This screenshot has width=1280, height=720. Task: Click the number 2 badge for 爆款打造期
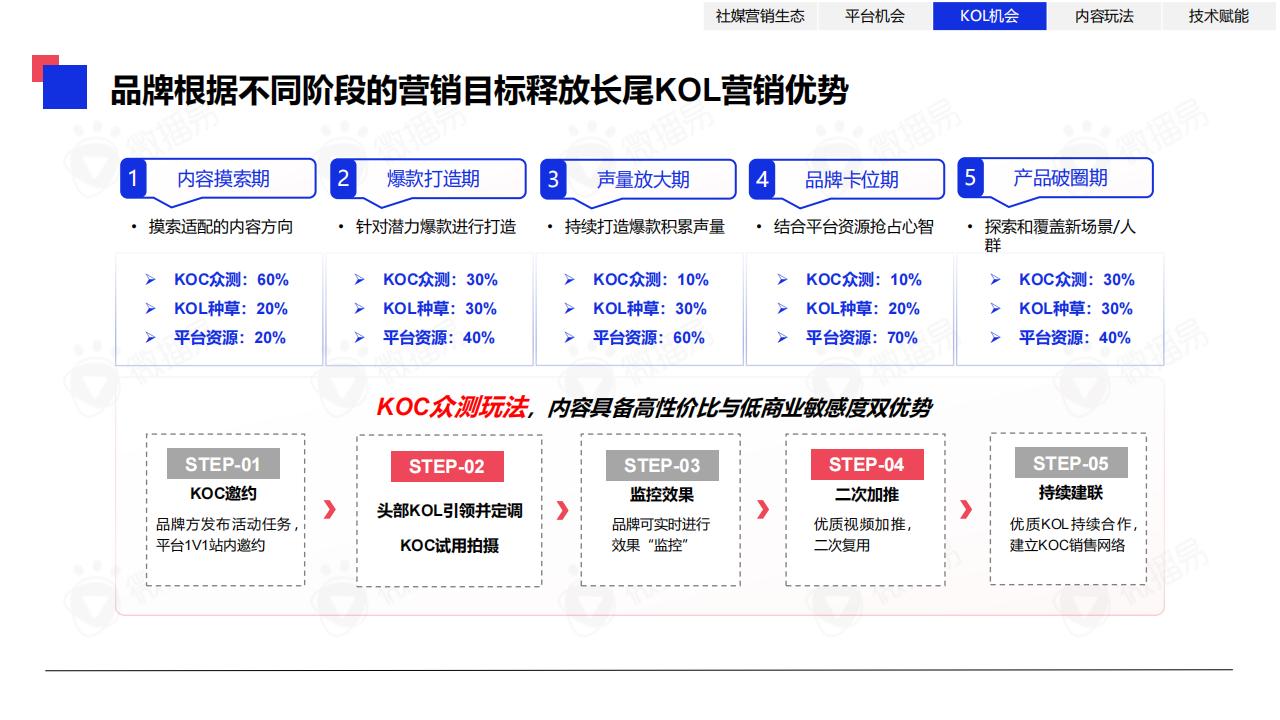343,179
